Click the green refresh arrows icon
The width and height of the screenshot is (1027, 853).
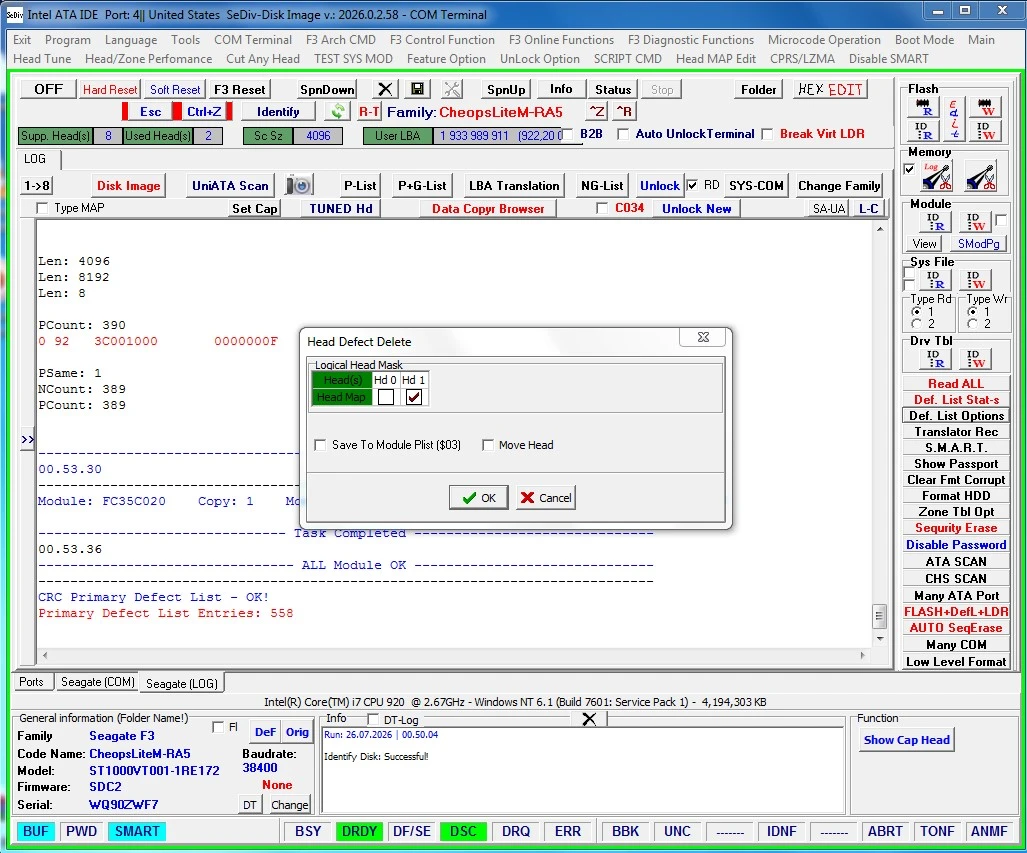point(337,111)
